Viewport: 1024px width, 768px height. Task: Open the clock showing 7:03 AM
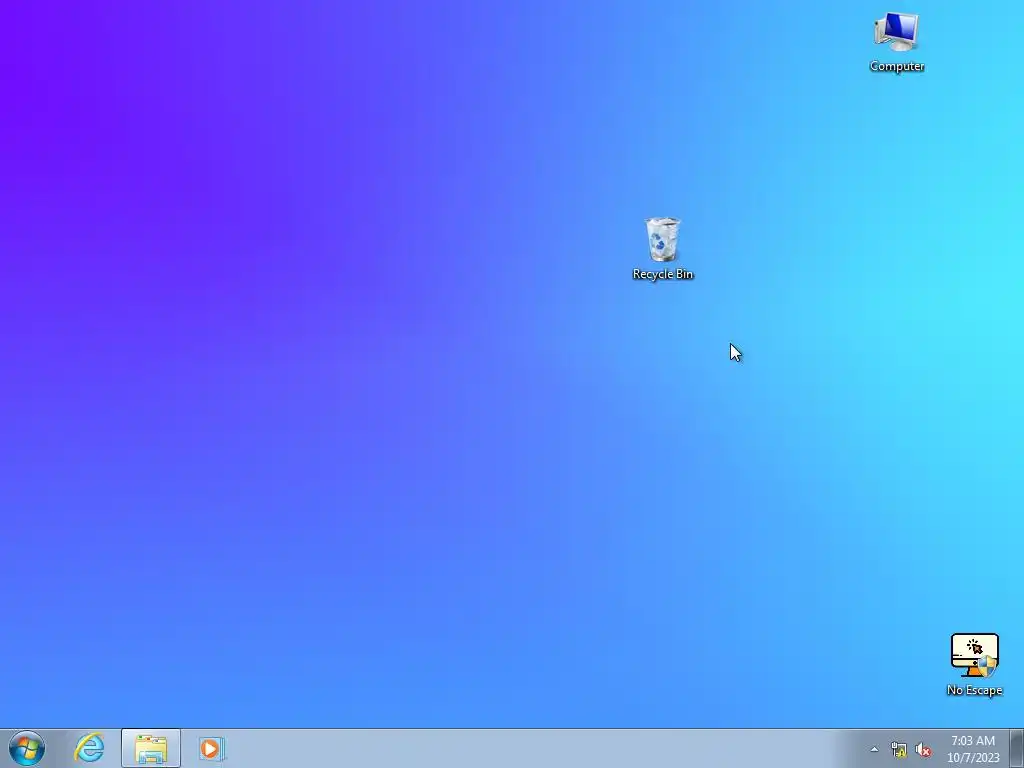(973, 749)
